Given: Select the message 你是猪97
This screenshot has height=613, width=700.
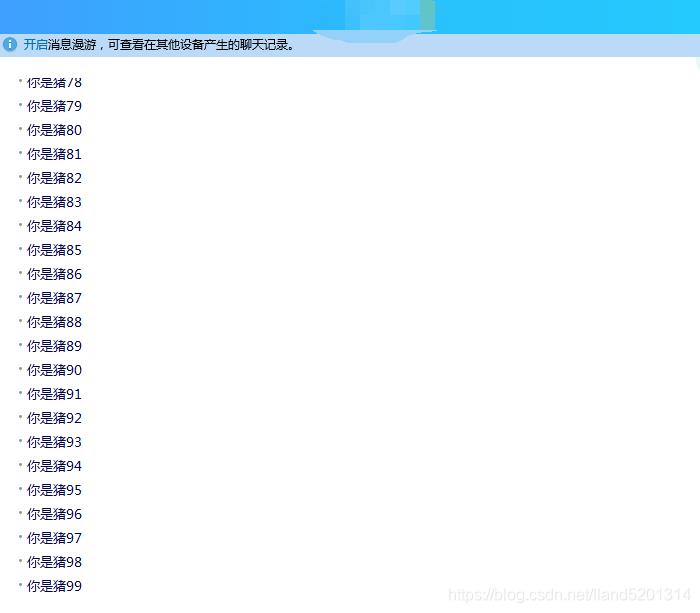Looking at the screenshot, I should [54, 538].
